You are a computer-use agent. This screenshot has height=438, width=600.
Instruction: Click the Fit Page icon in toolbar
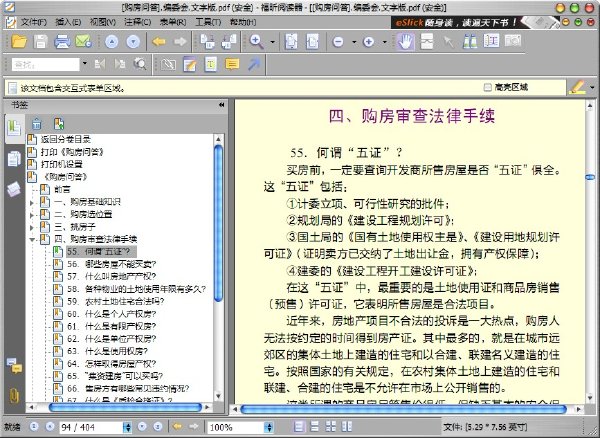(x=291, y=41)
